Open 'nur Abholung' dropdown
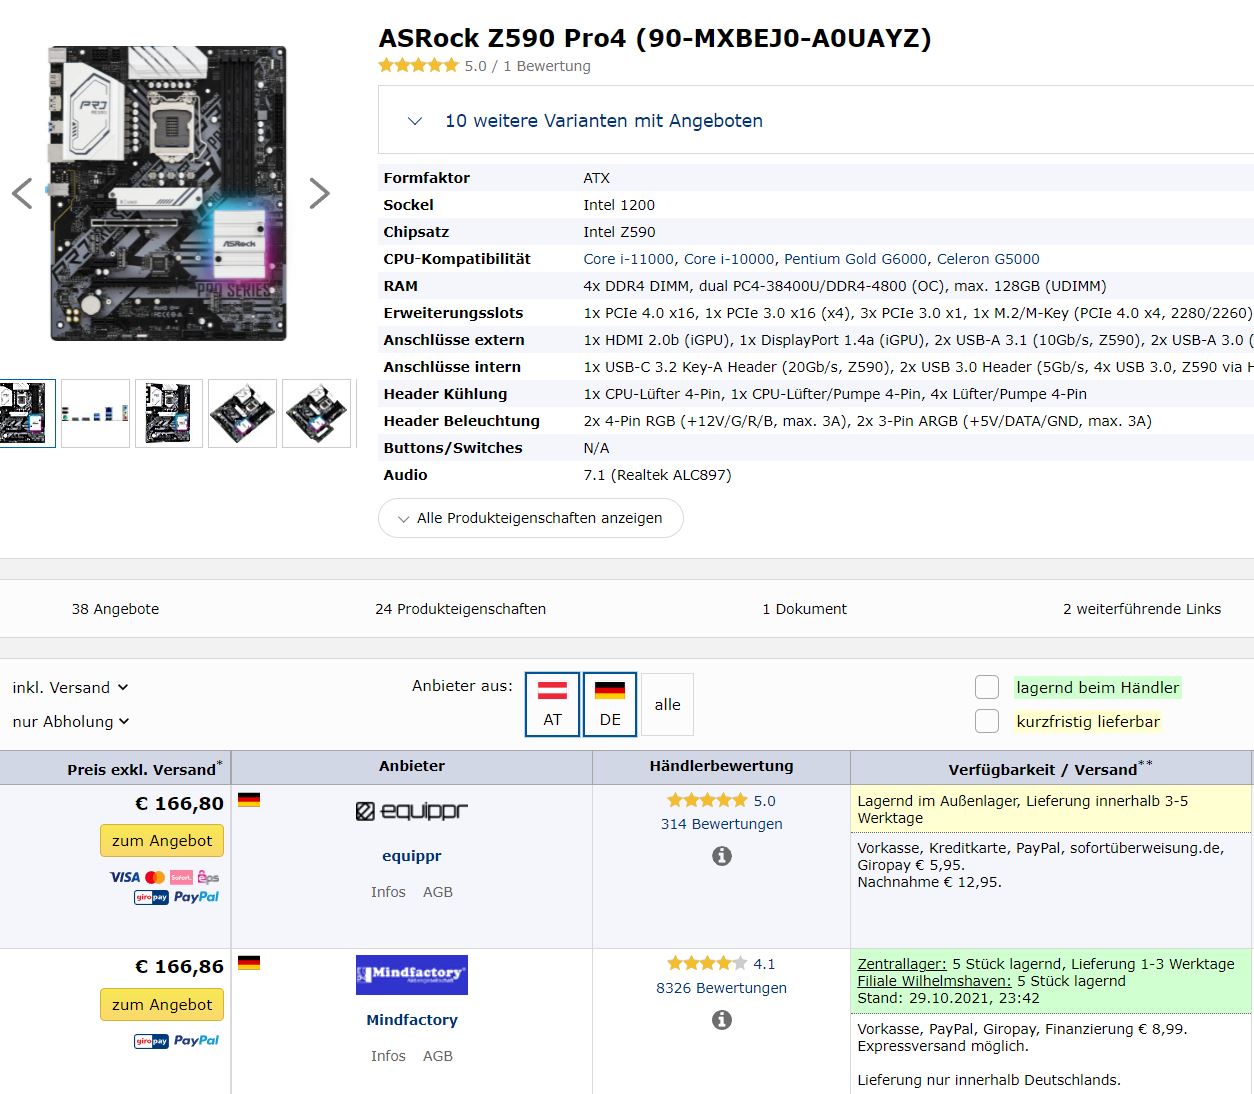 [x=71, y=722]
